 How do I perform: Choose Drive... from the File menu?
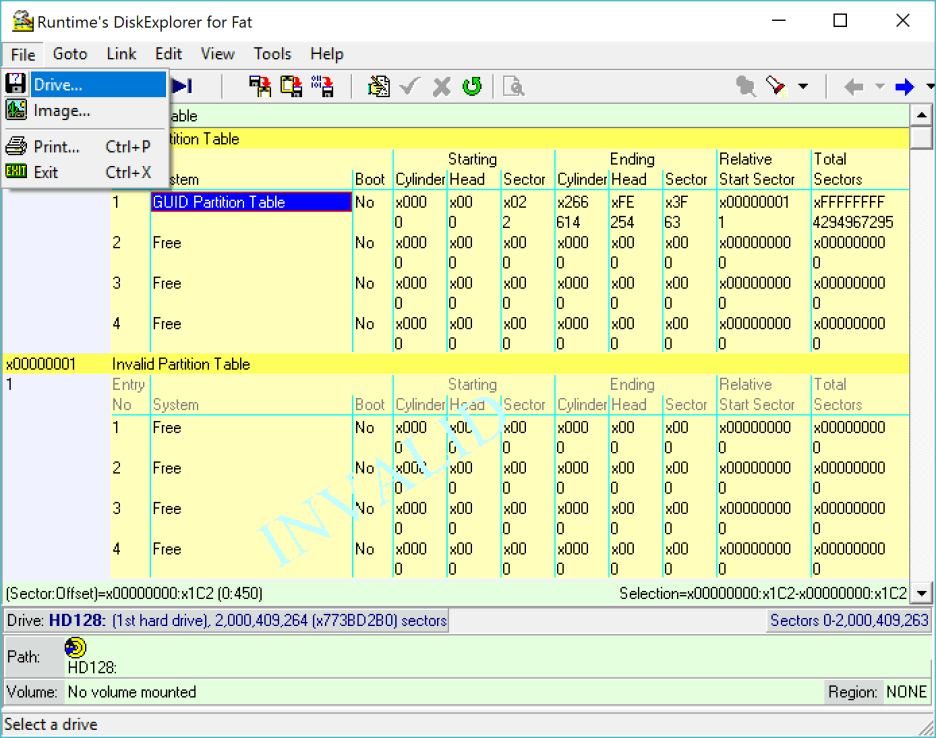click(x=58, y=85)
